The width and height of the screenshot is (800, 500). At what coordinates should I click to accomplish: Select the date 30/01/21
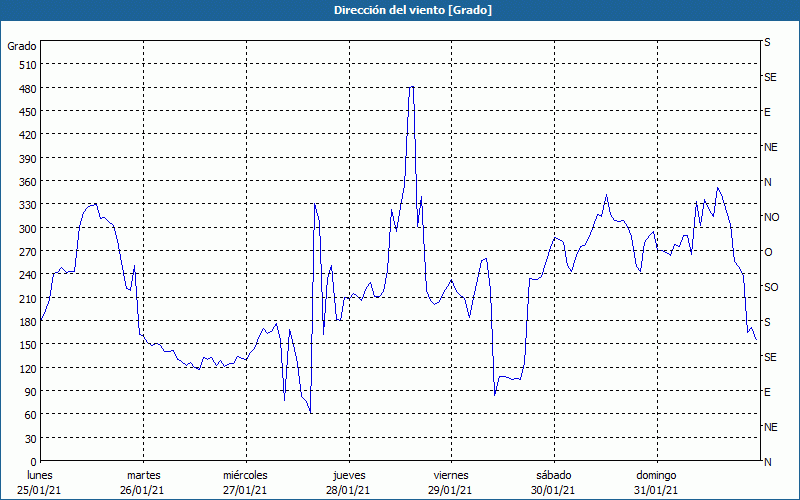(554, 490)
